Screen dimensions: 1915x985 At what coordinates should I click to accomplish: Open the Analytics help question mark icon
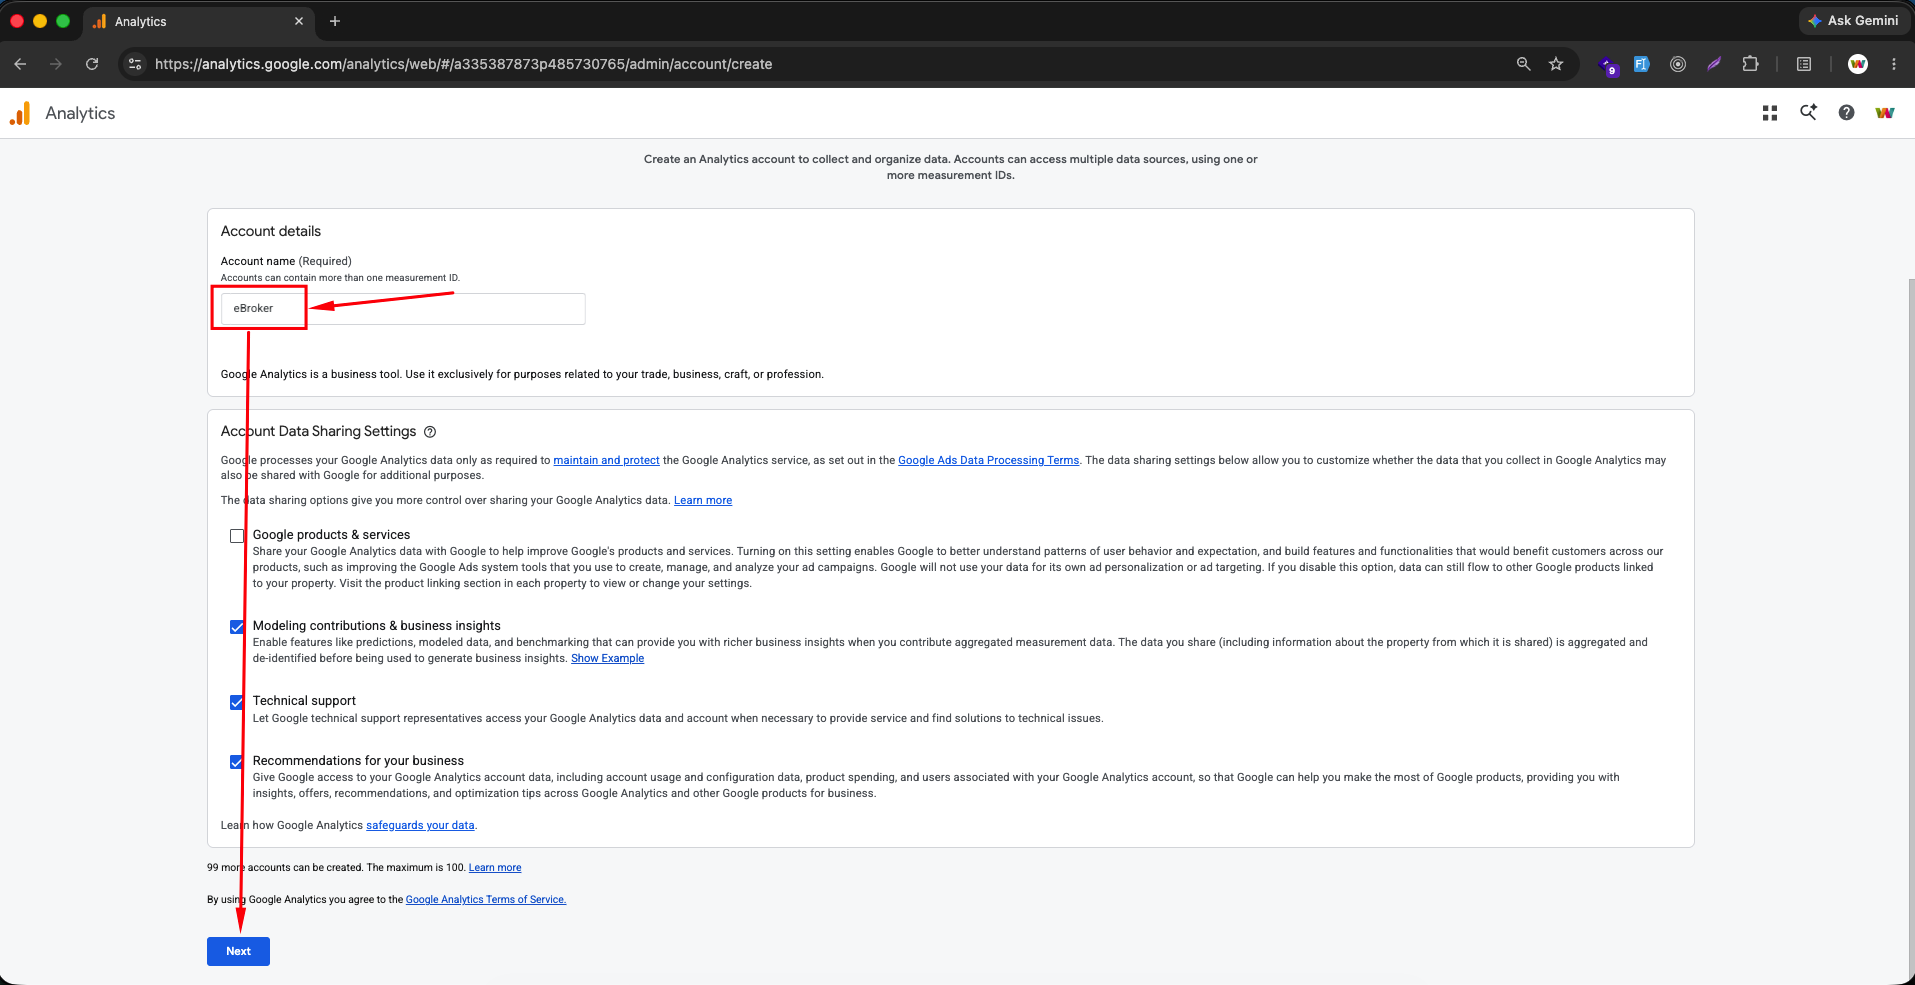point(1846,113)
